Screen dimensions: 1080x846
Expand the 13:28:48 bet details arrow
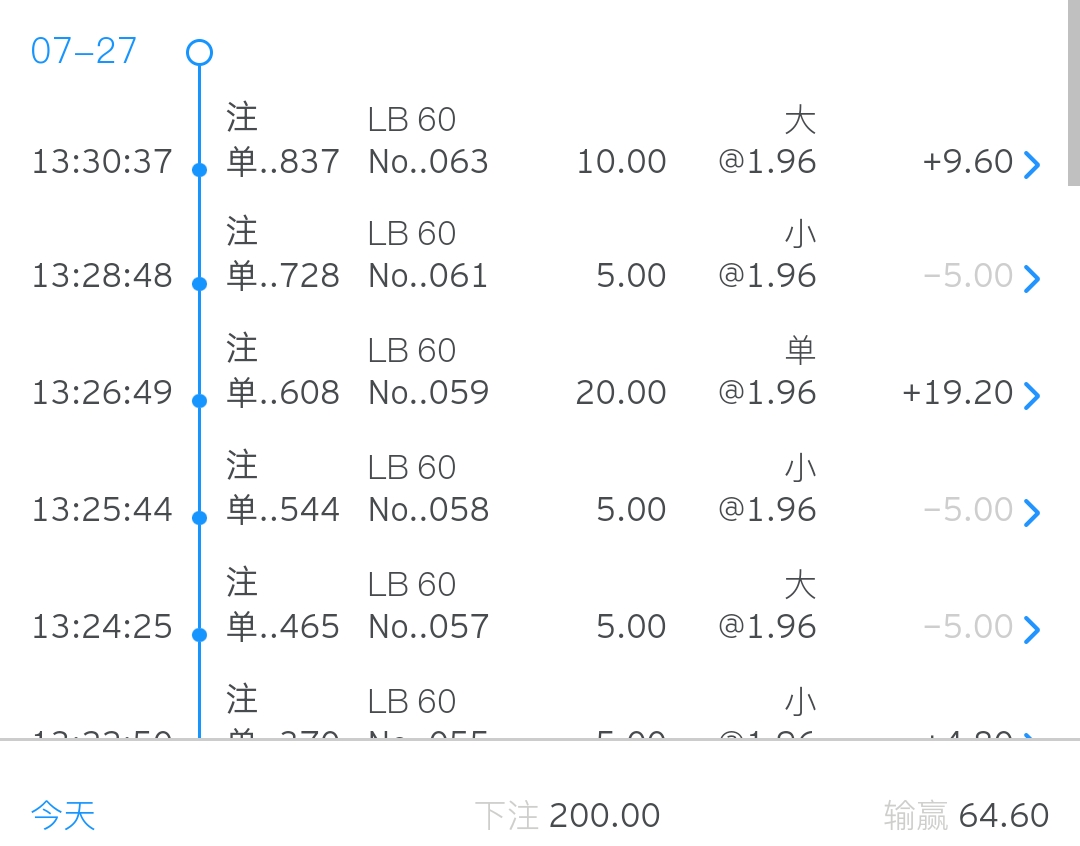1031,279
